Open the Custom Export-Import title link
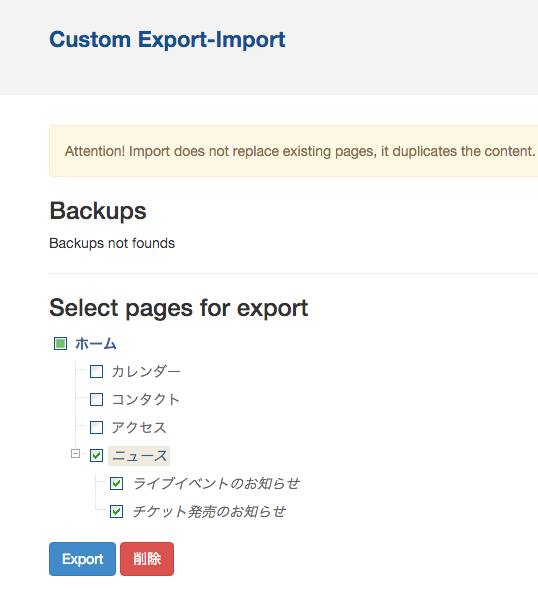This screenshot has height=592, width=538. 167,39
